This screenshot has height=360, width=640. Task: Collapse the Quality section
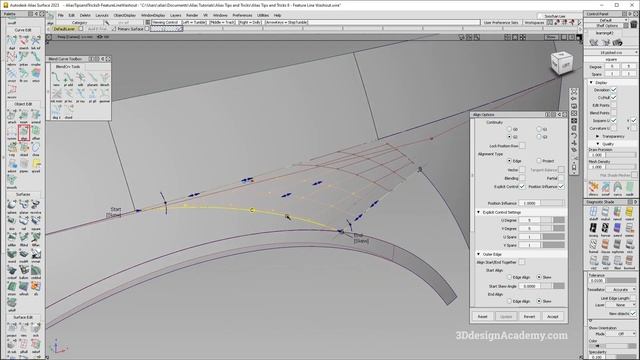coord(598,144)
